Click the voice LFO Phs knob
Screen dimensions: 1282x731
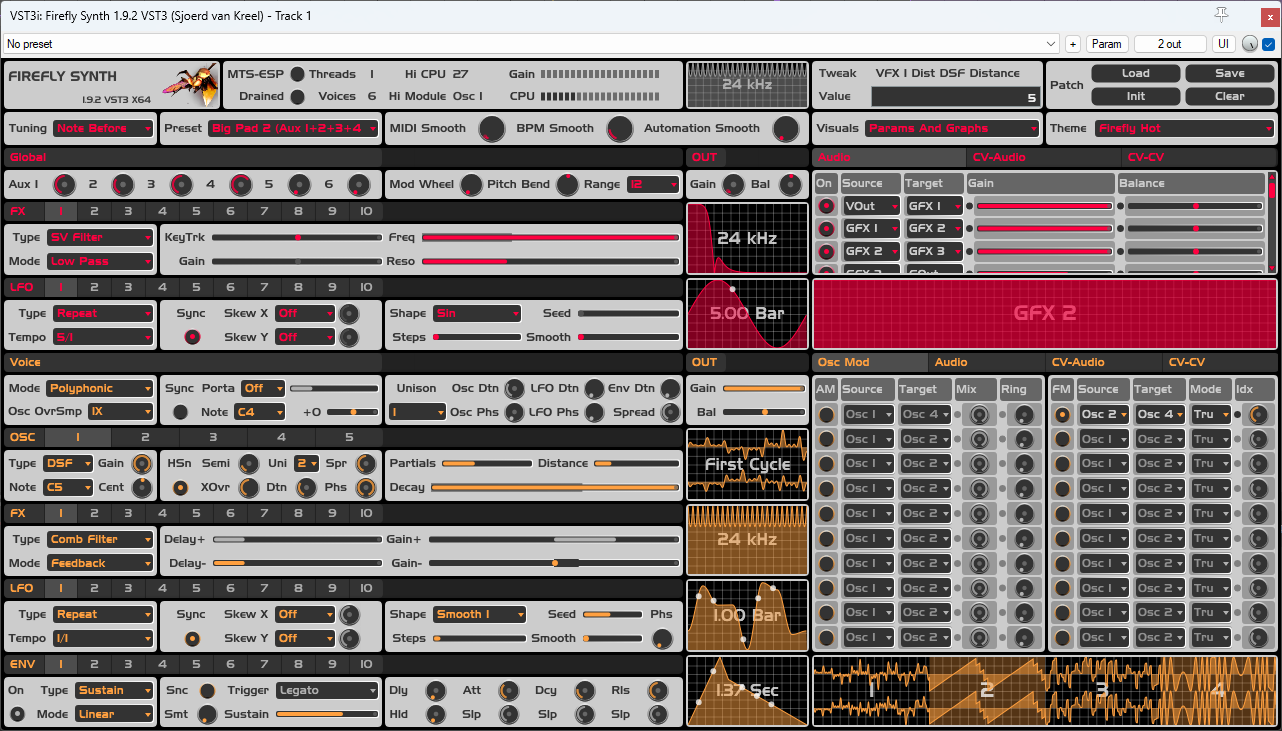[x=662, y=638]
